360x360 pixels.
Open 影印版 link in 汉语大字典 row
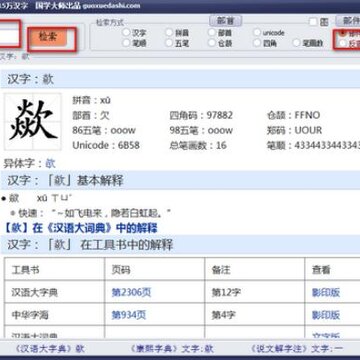tap(326, 292)
